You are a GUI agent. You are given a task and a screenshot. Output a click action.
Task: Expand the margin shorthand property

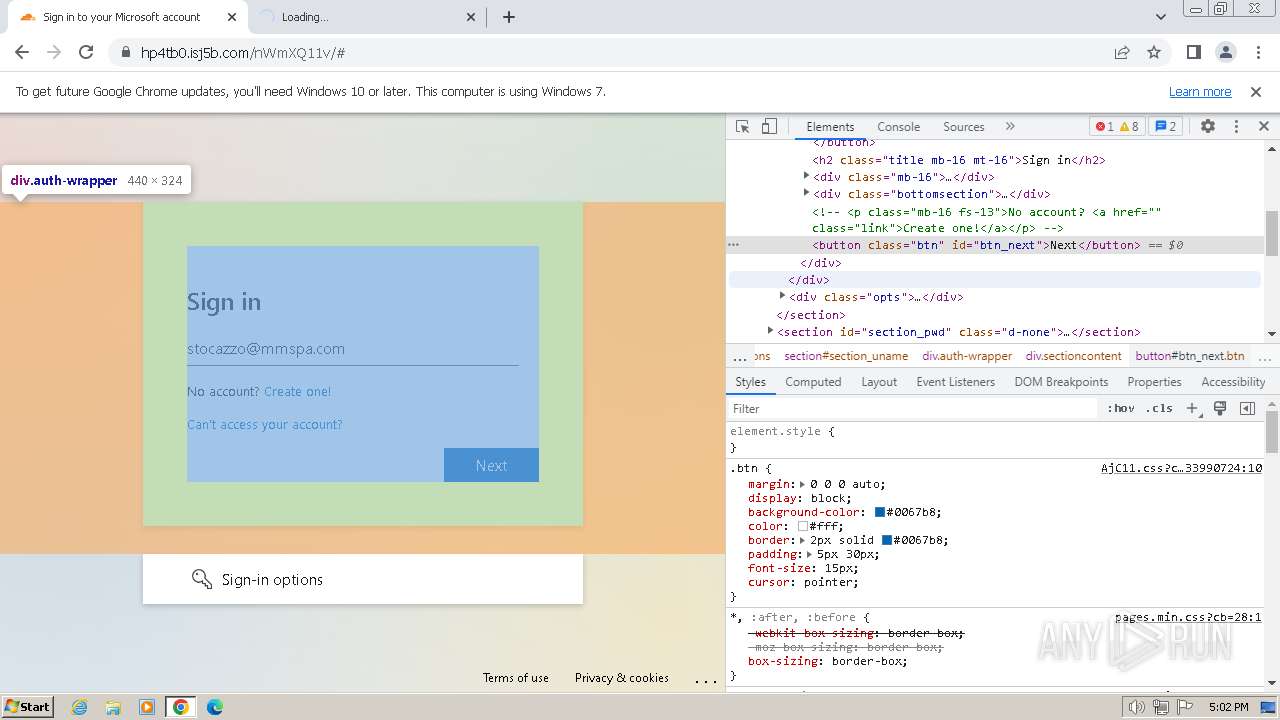[x=803, y=484]
